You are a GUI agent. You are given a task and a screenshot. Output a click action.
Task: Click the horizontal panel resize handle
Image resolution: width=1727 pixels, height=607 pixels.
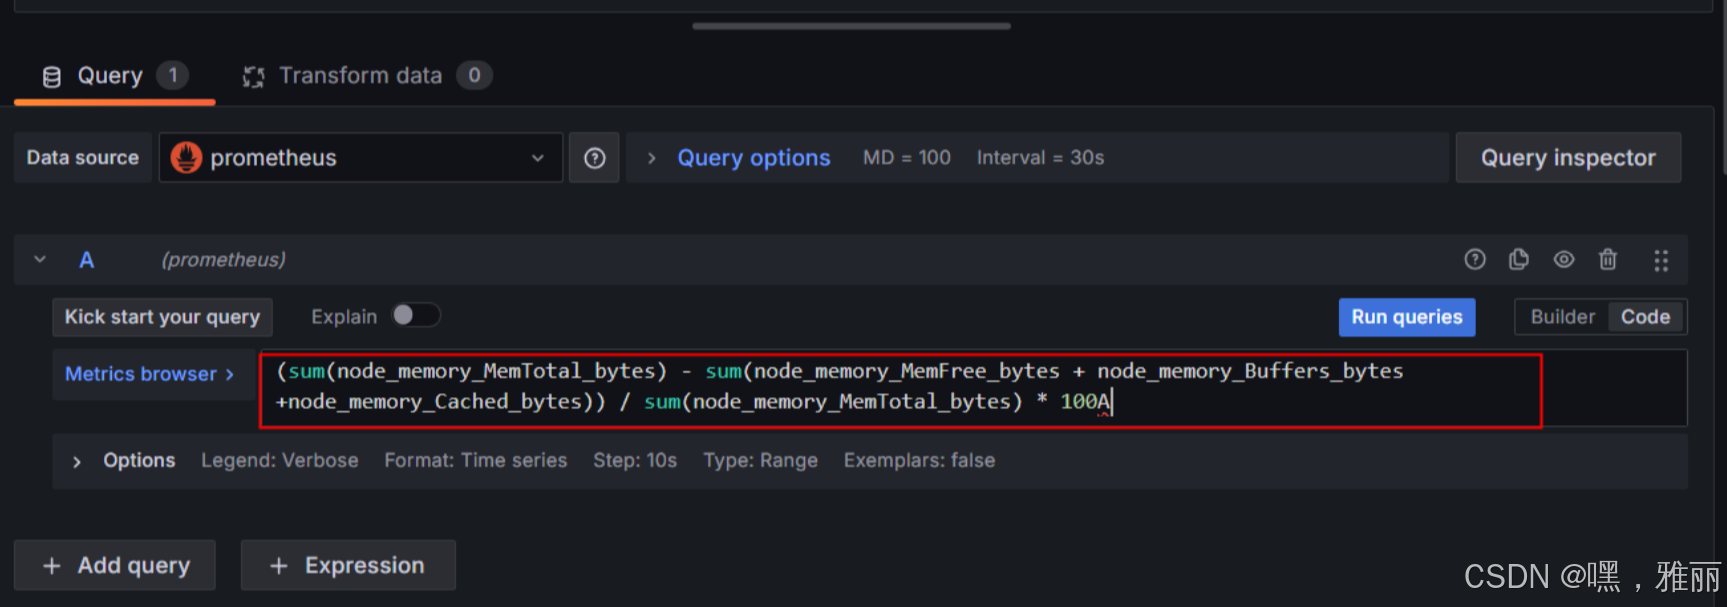pyautogui.click(x=851, y=26)
